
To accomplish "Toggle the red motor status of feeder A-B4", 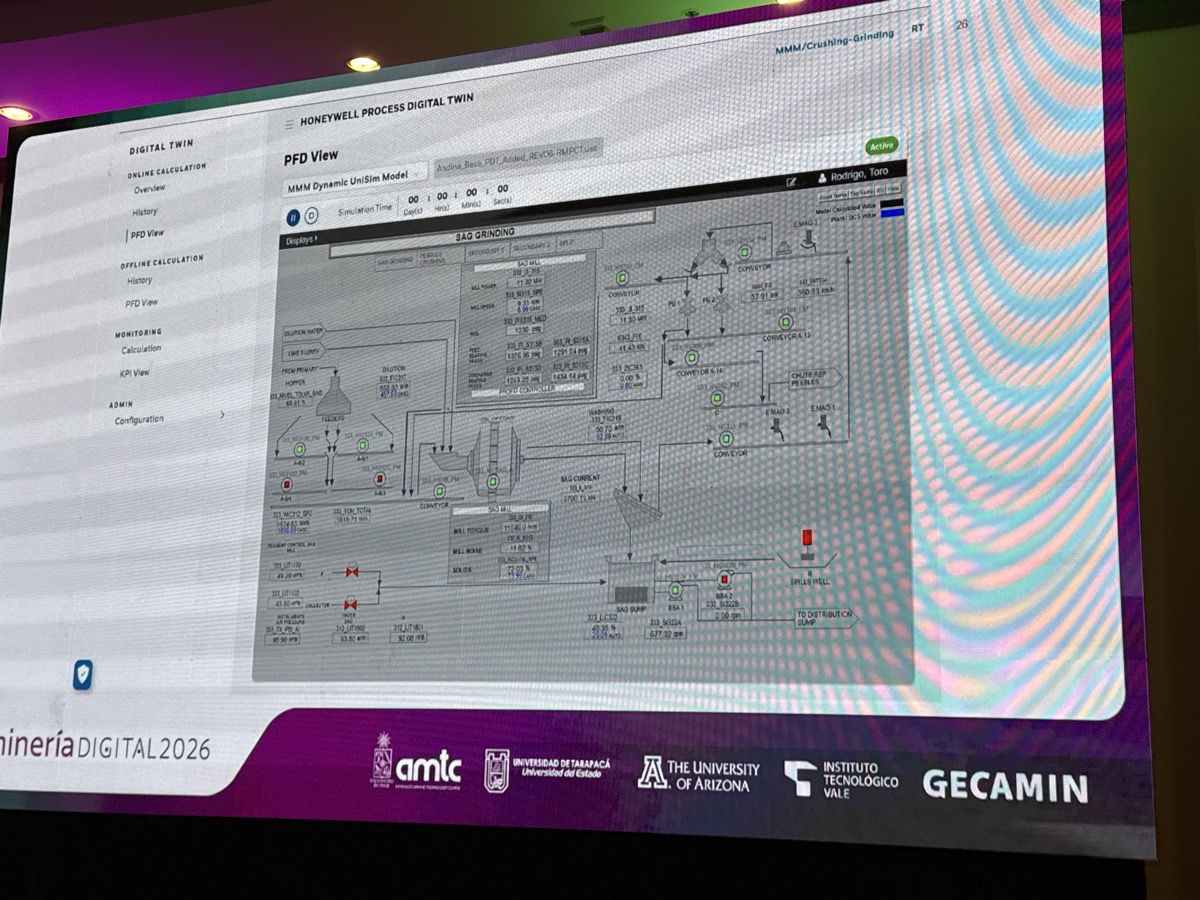I will click(x=286, y=485).
